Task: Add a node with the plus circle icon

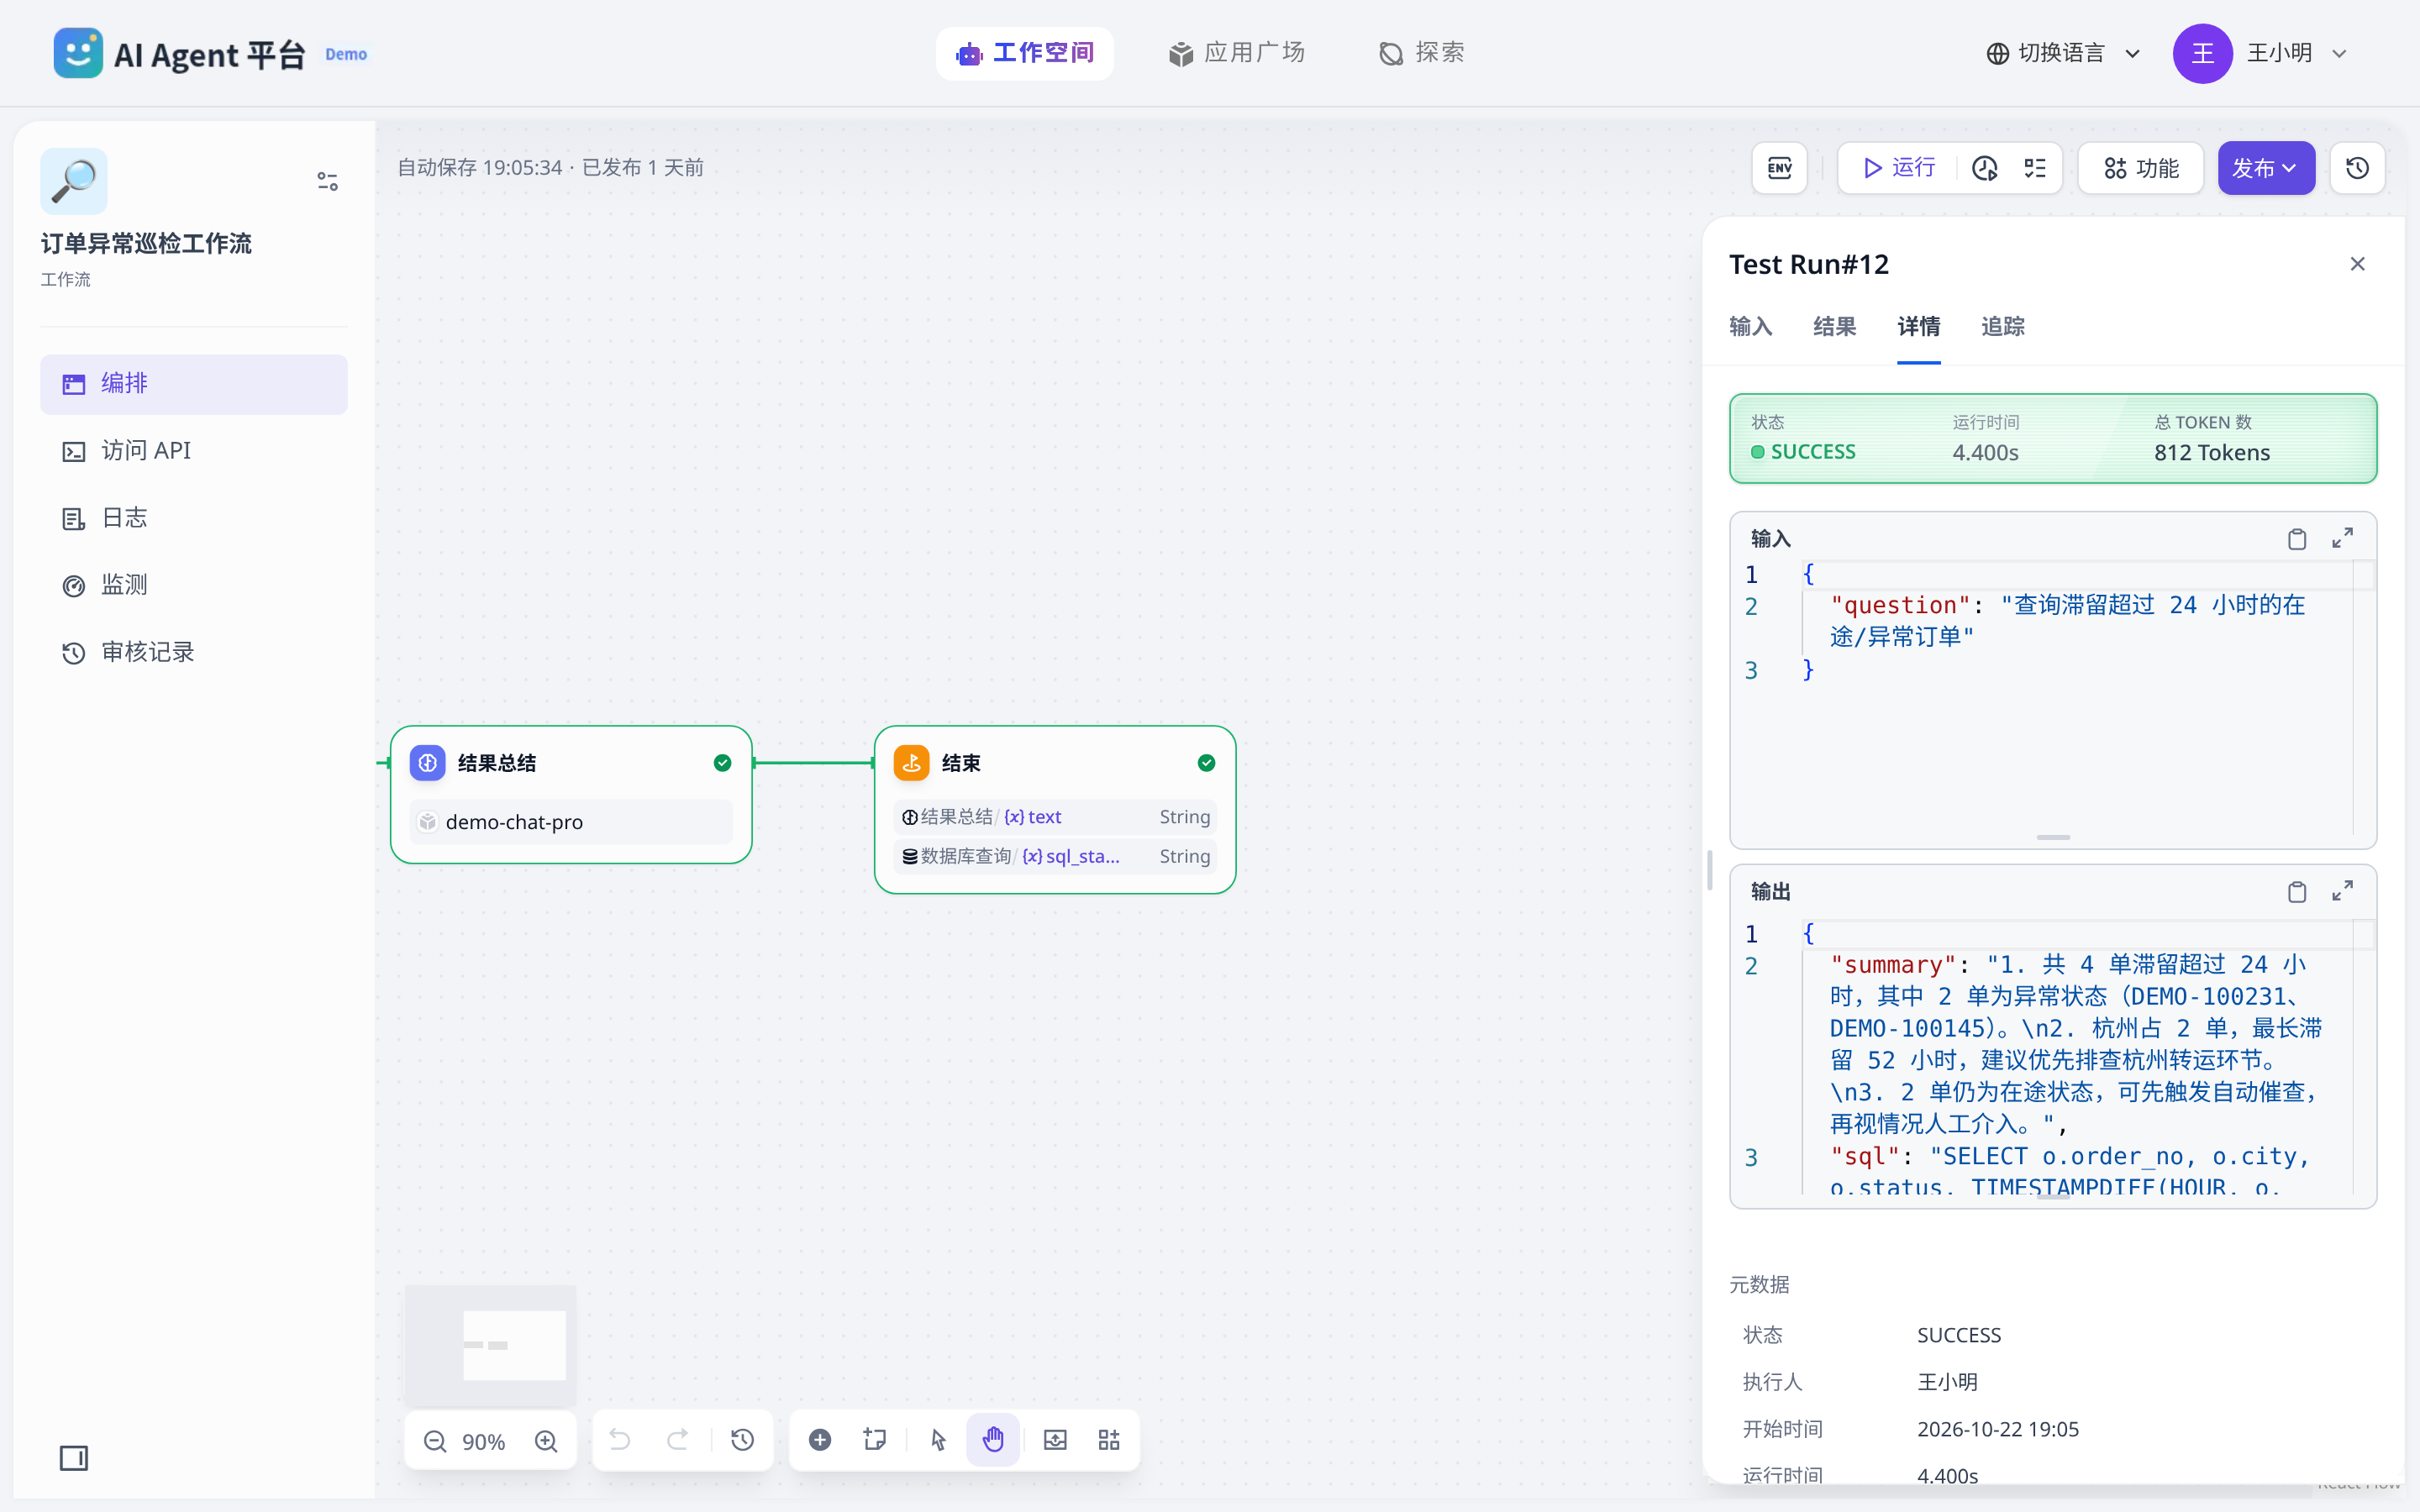Action: [x=820, y=1440]
